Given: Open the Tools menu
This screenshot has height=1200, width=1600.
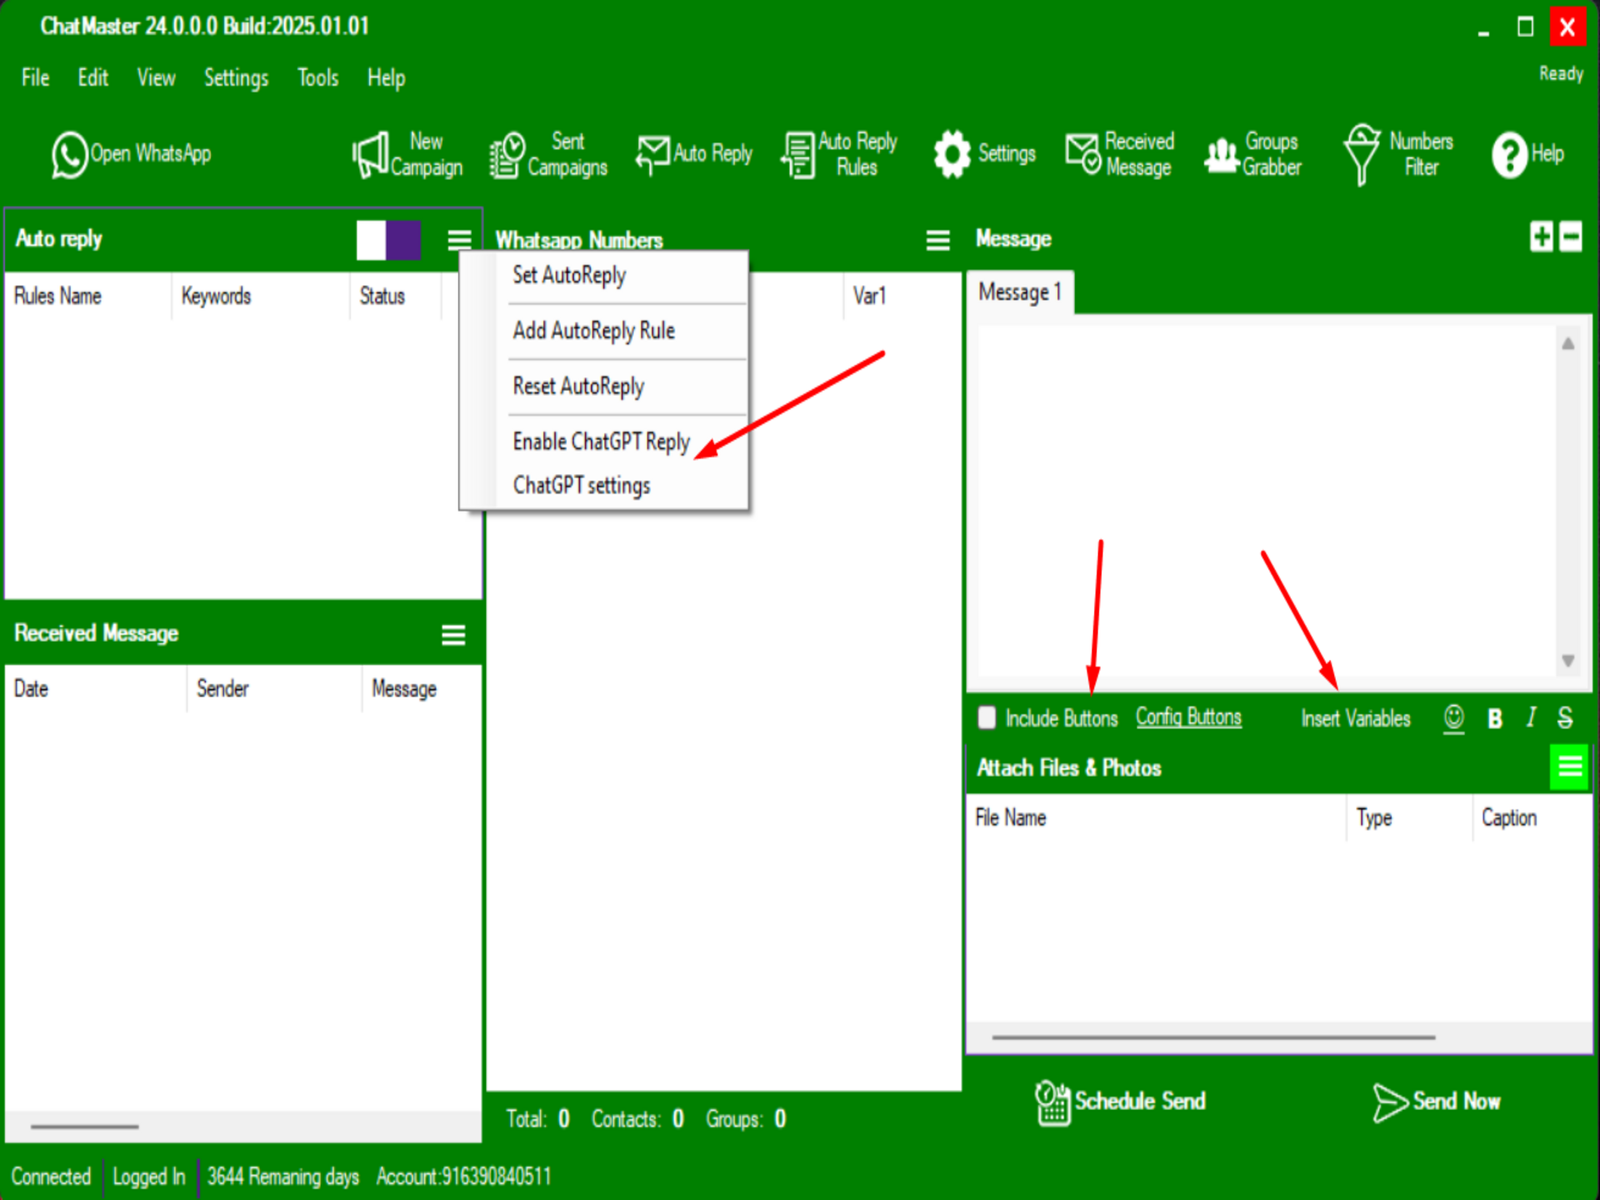Looking at the screenshot, I should [x=318, y=78].
